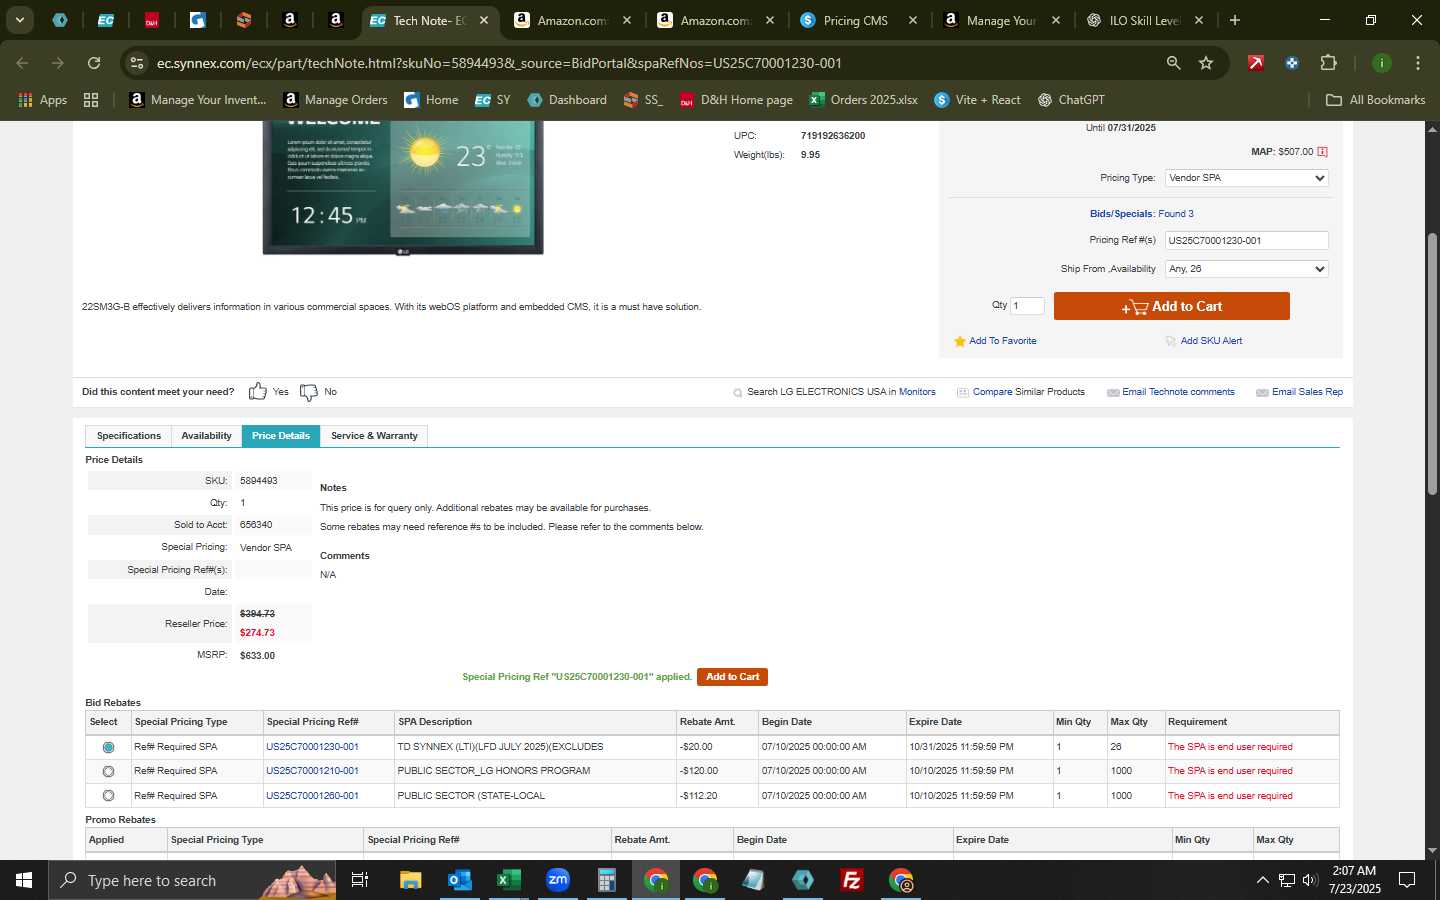Click Email Technote comments link
The width and height of the screenshot is (1440, 900).
[x=1178, y=392]
